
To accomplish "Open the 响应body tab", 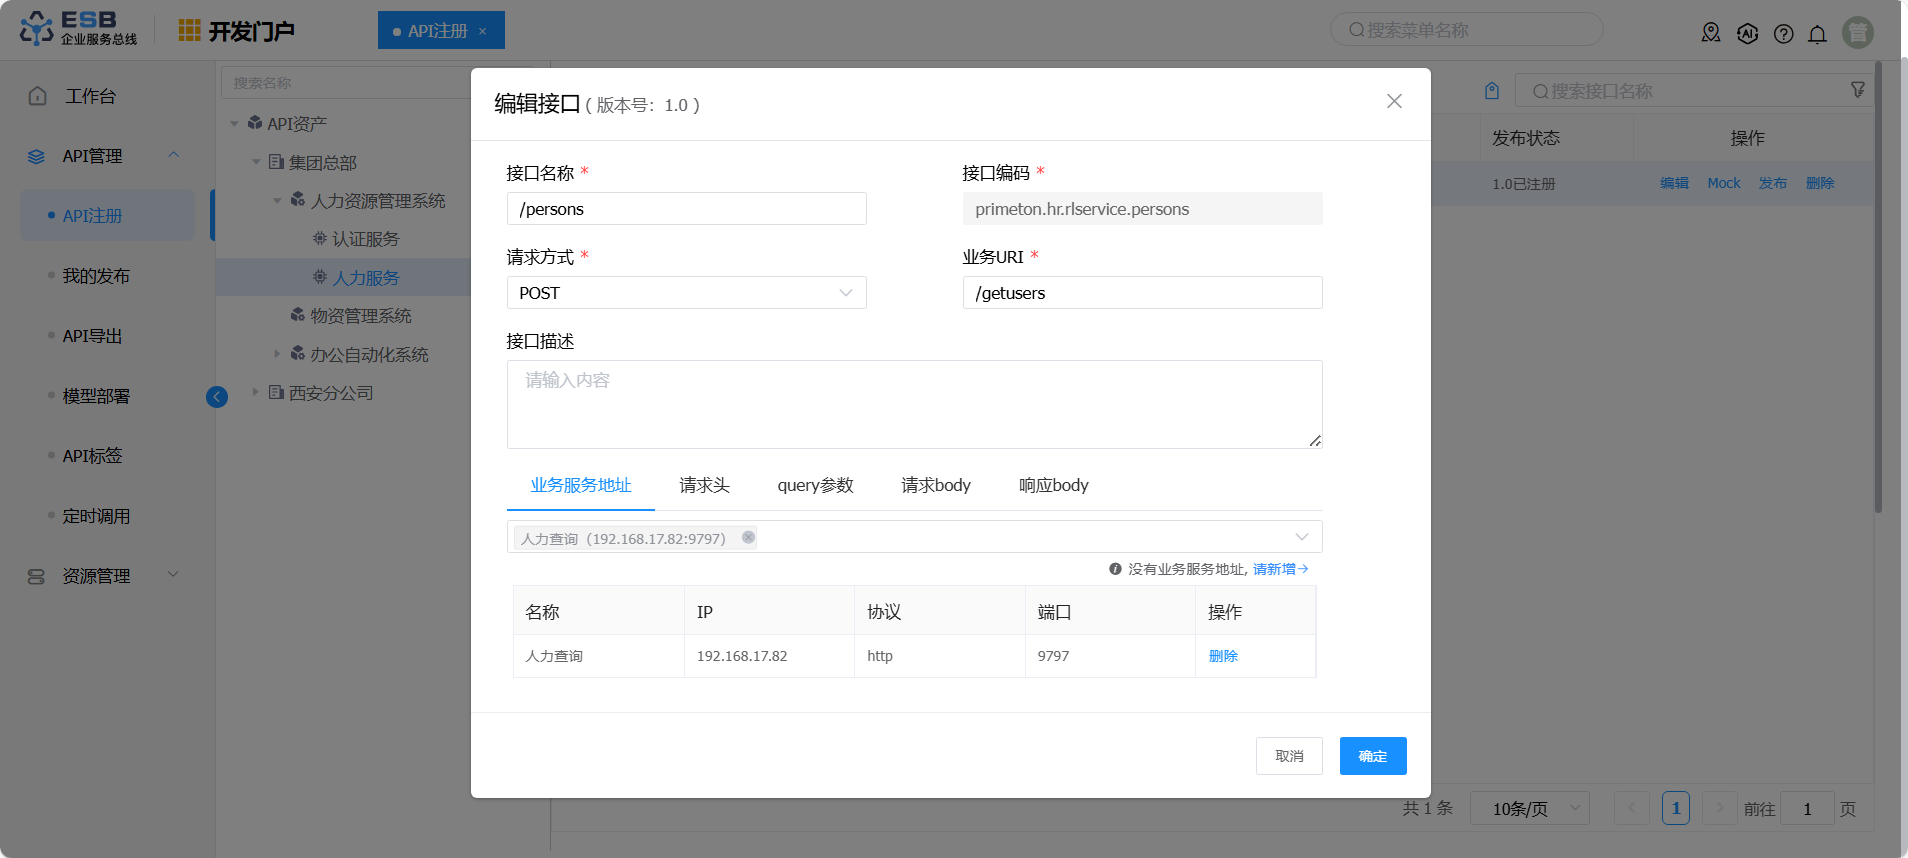I will coord(1053,485).
